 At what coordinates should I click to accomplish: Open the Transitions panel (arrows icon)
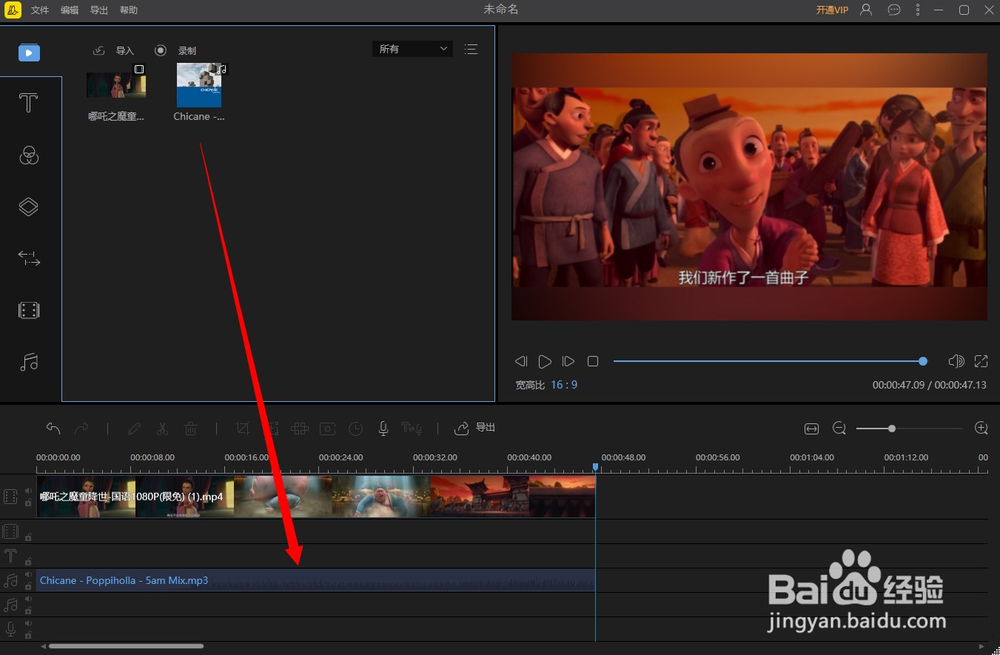pyautogui.click(x=29, y=258)
